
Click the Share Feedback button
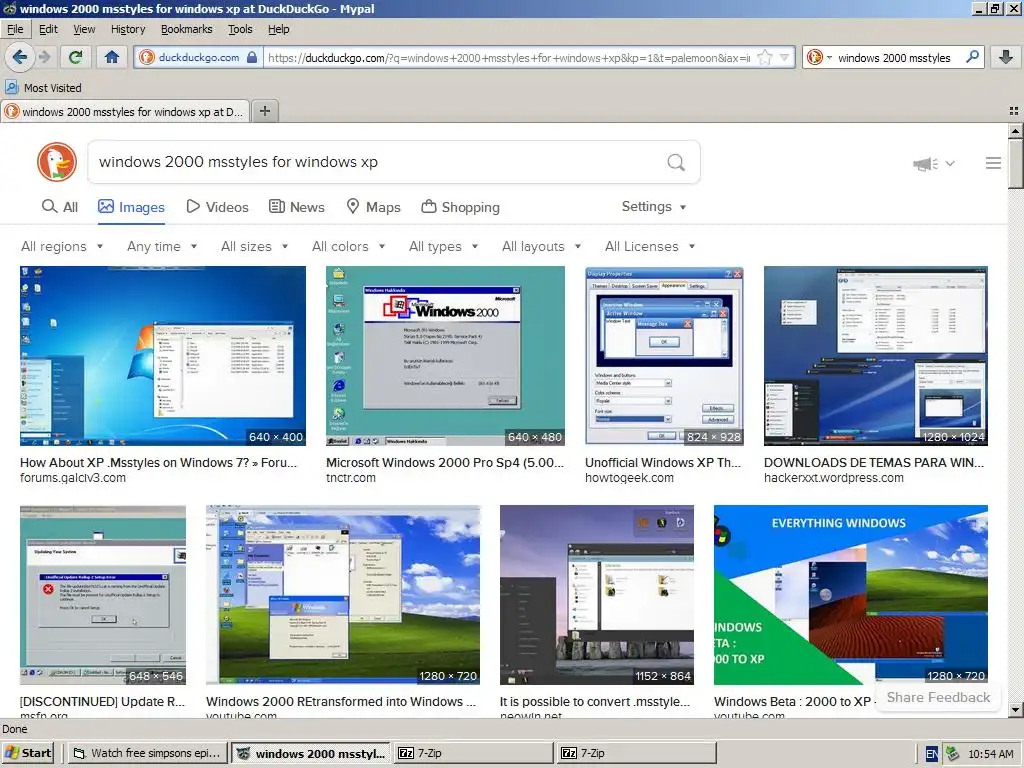point(938,697)
